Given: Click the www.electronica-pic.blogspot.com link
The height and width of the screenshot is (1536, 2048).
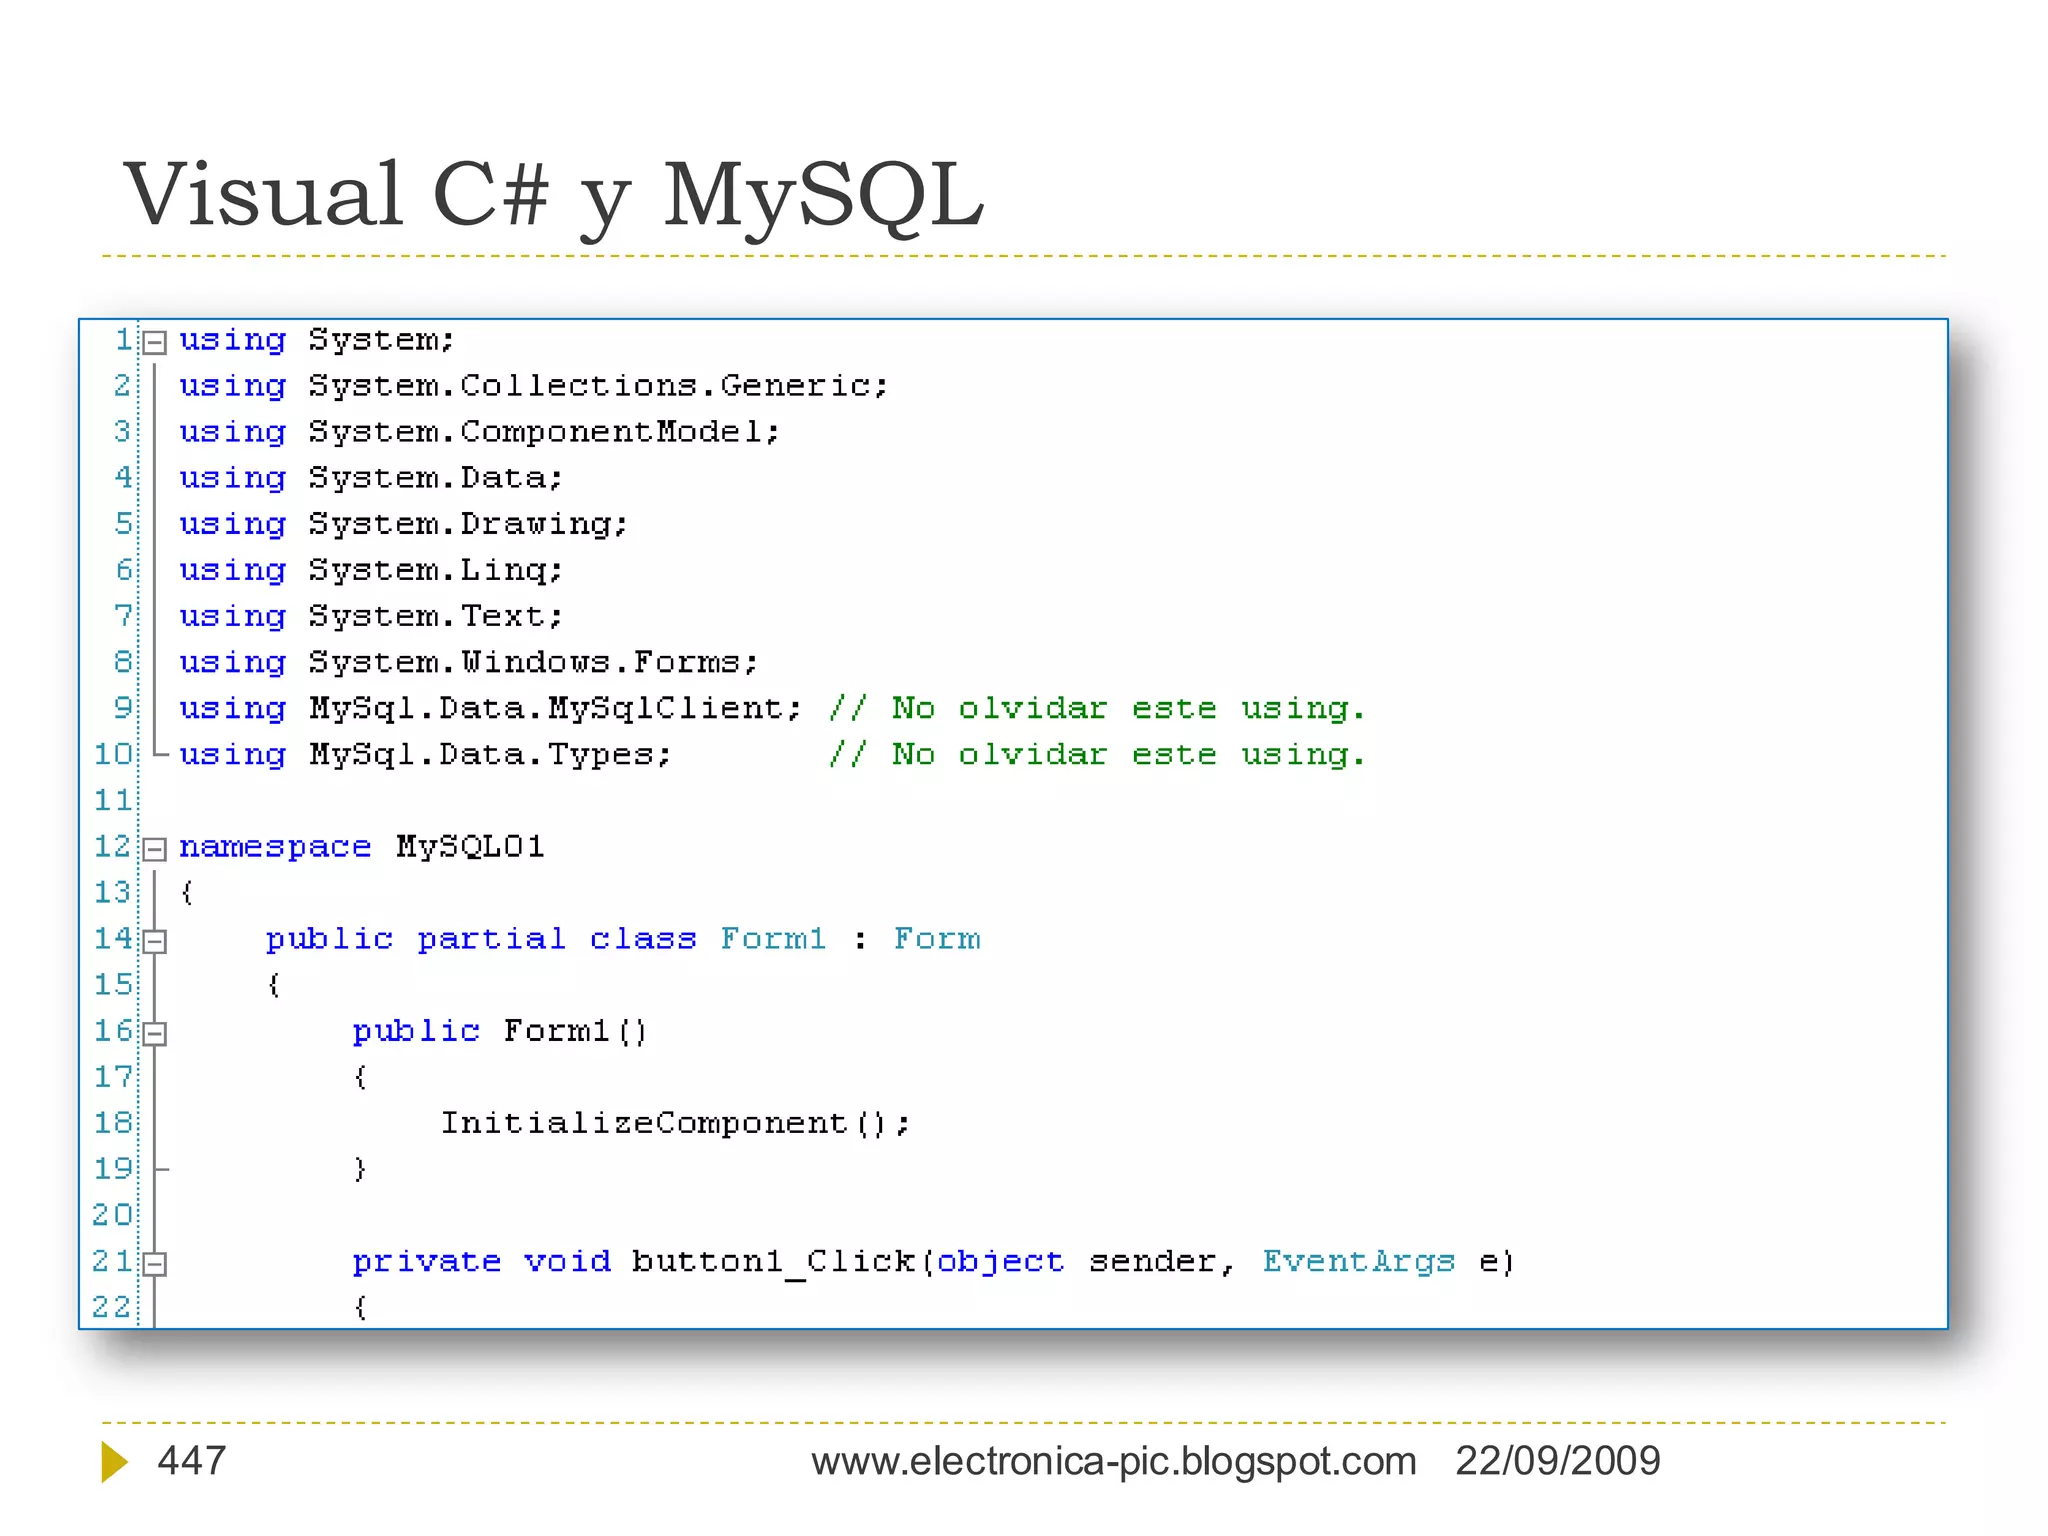Looking at the screenshot, I should (1113, 1462).
